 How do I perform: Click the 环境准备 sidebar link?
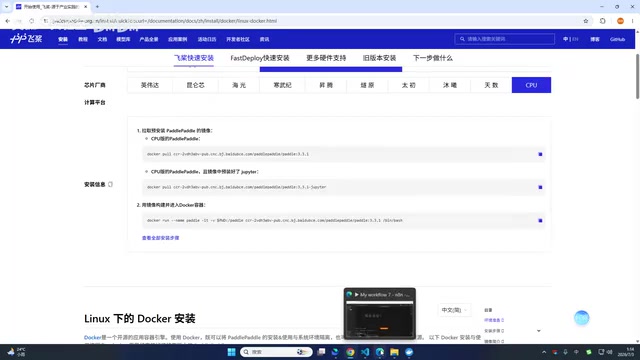[493, 320]
